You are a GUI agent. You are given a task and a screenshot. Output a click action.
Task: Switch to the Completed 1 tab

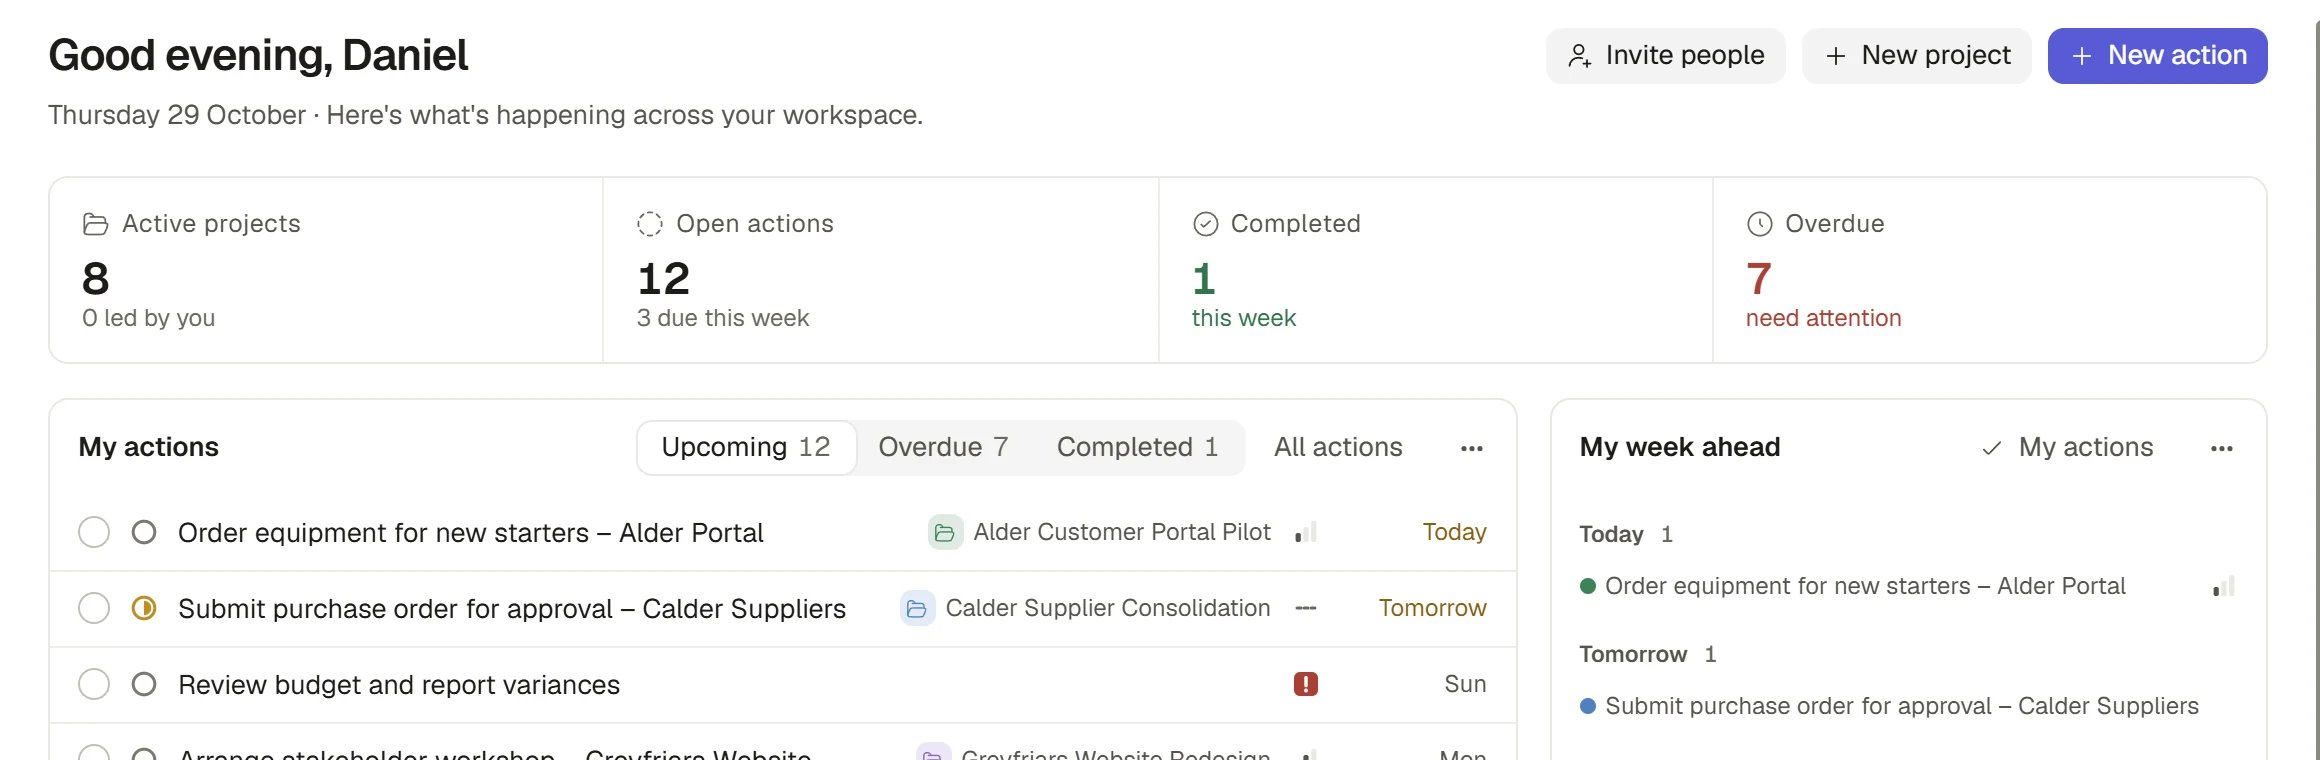tap(1137, 447)
